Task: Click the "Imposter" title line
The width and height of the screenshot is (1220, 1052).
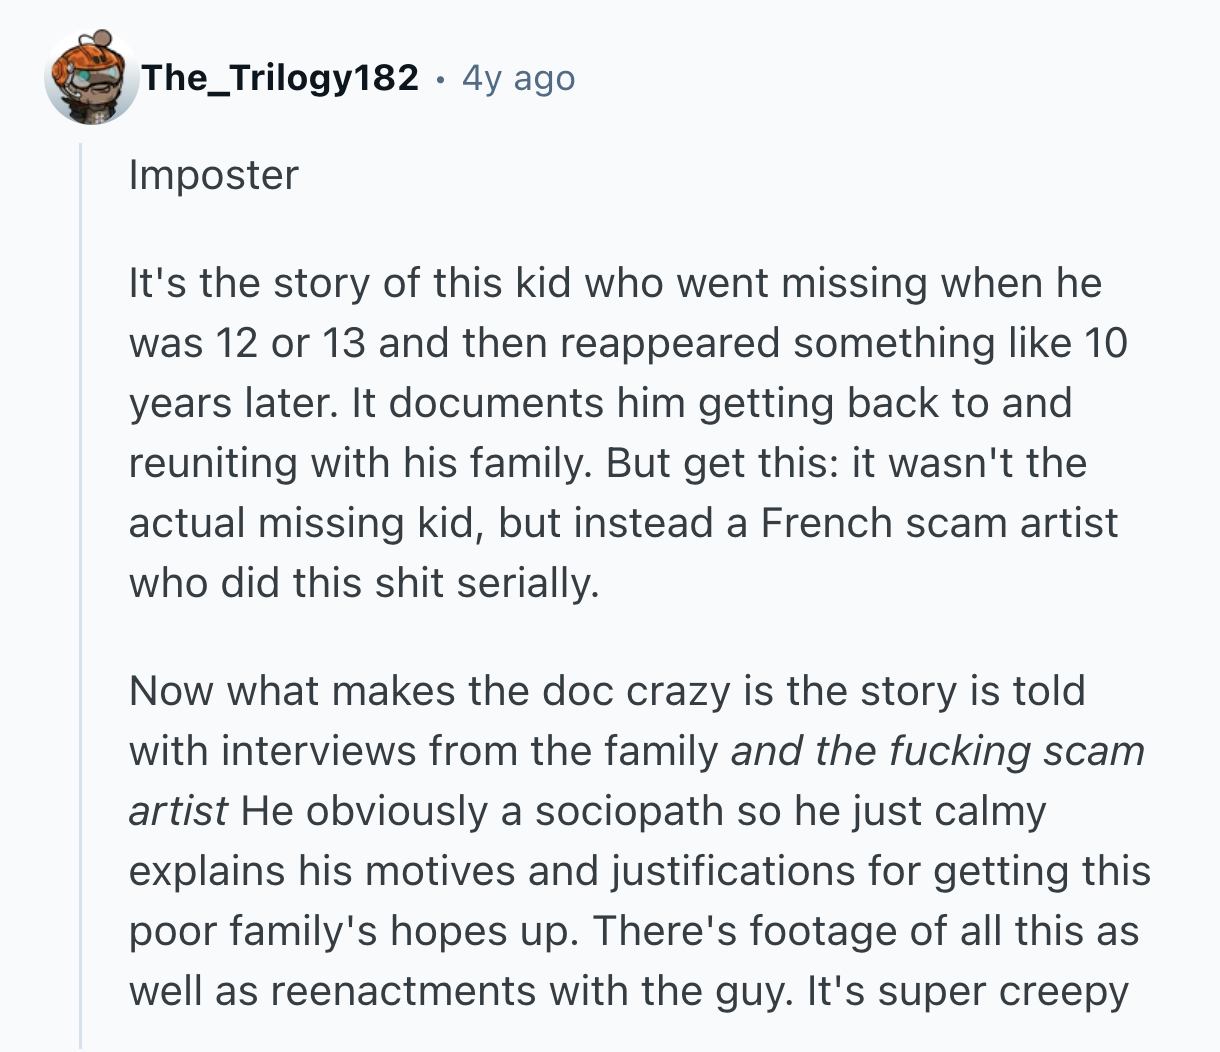Action: pyautogui.click(x=213, y=175)
